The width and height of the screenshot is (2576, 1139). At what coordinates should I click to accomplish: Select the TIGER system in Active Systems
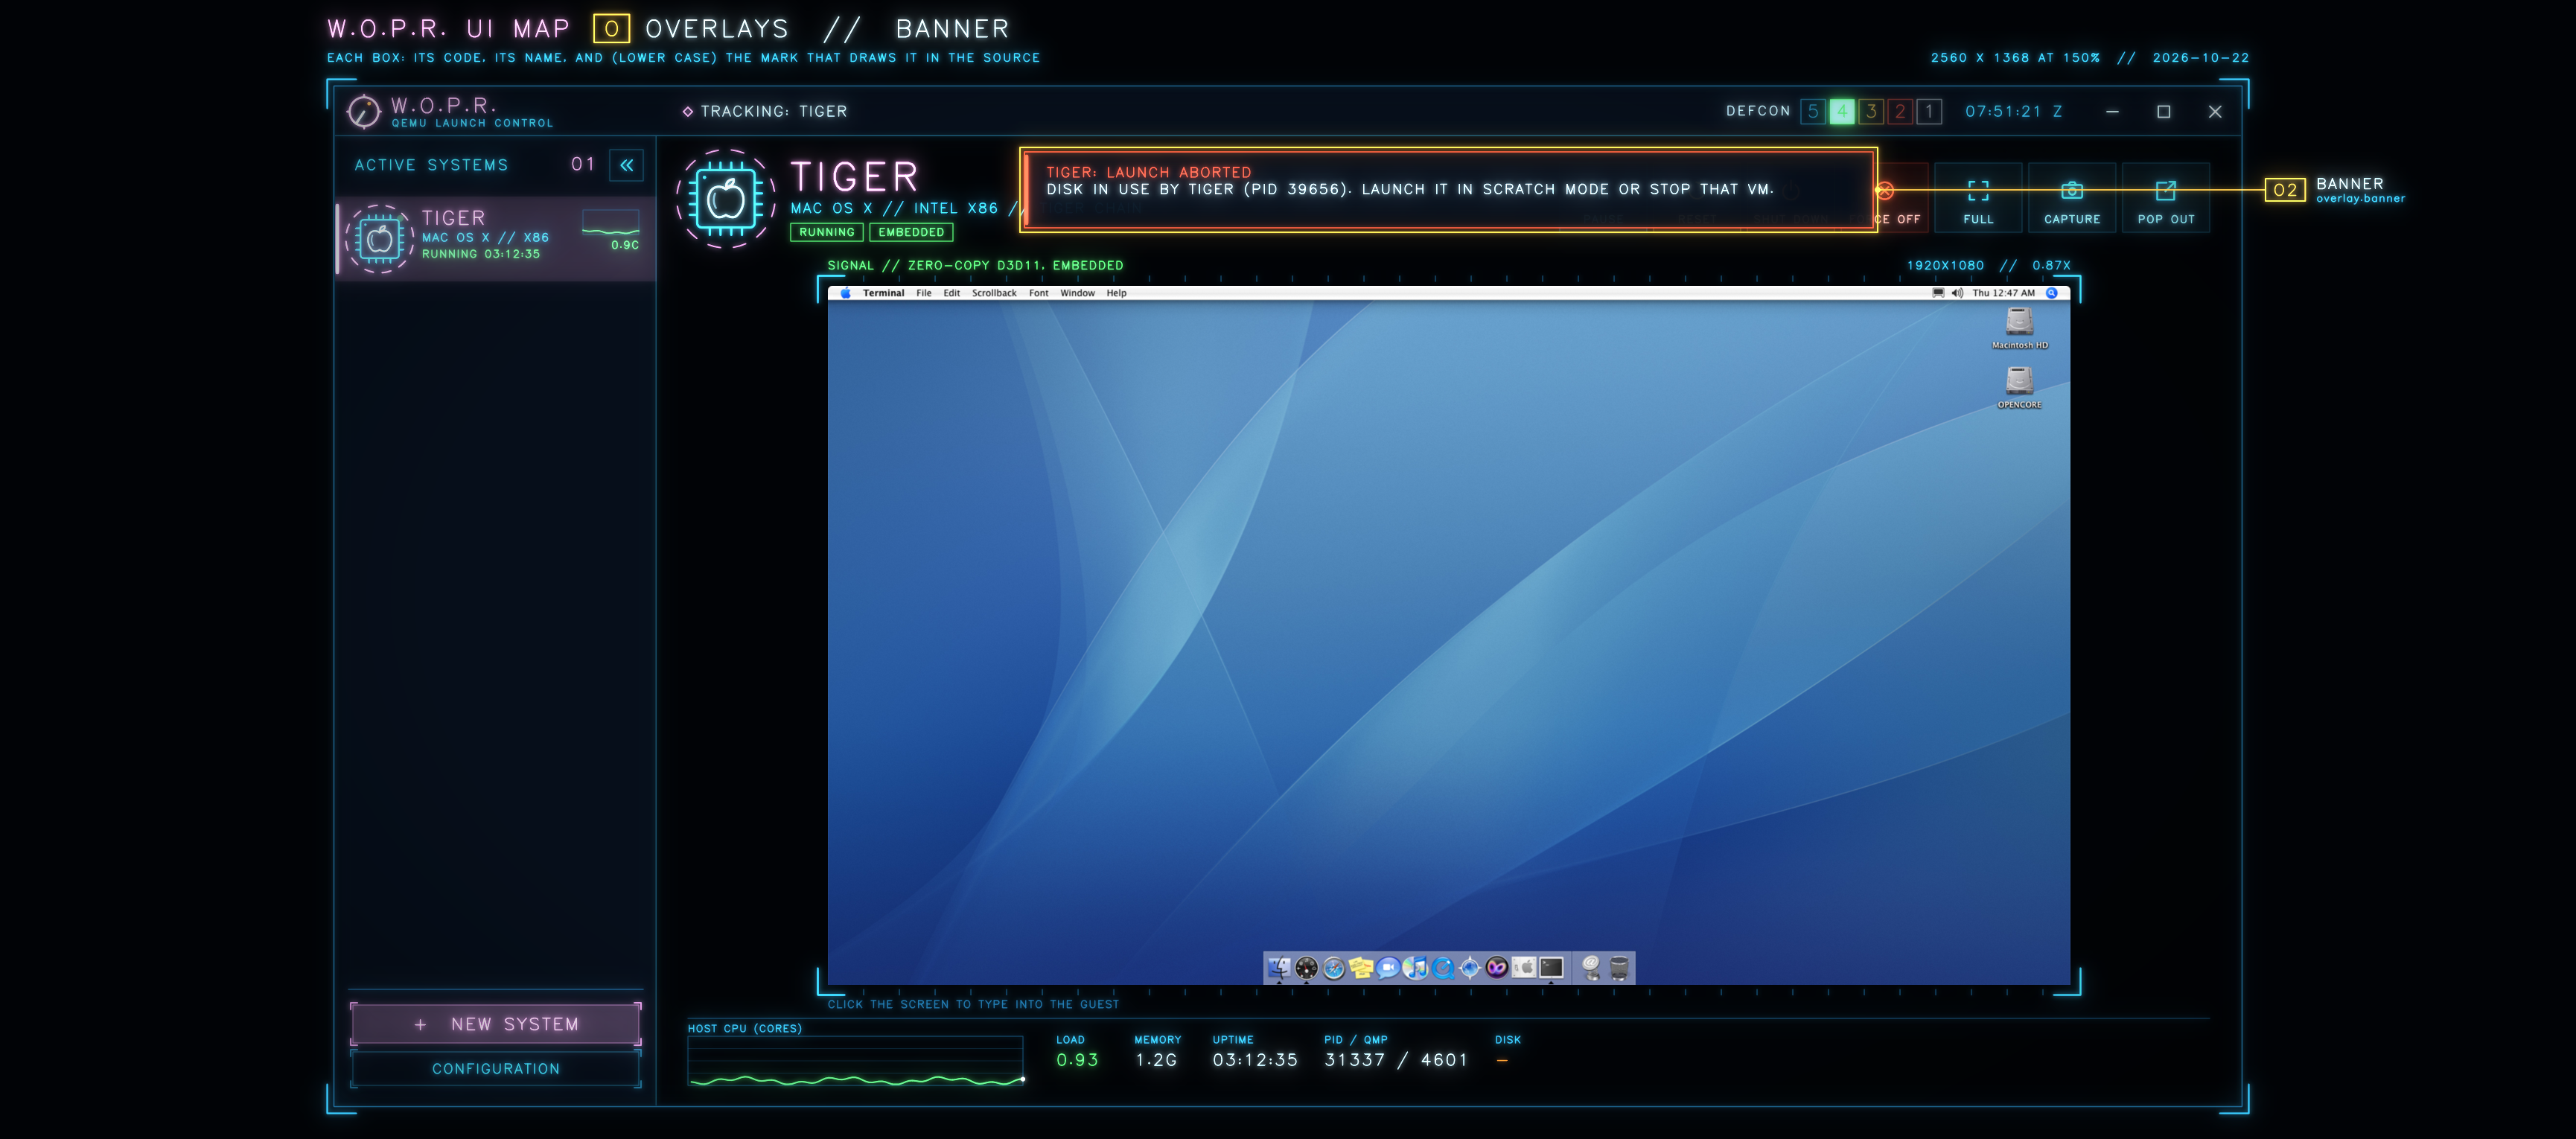496,238
